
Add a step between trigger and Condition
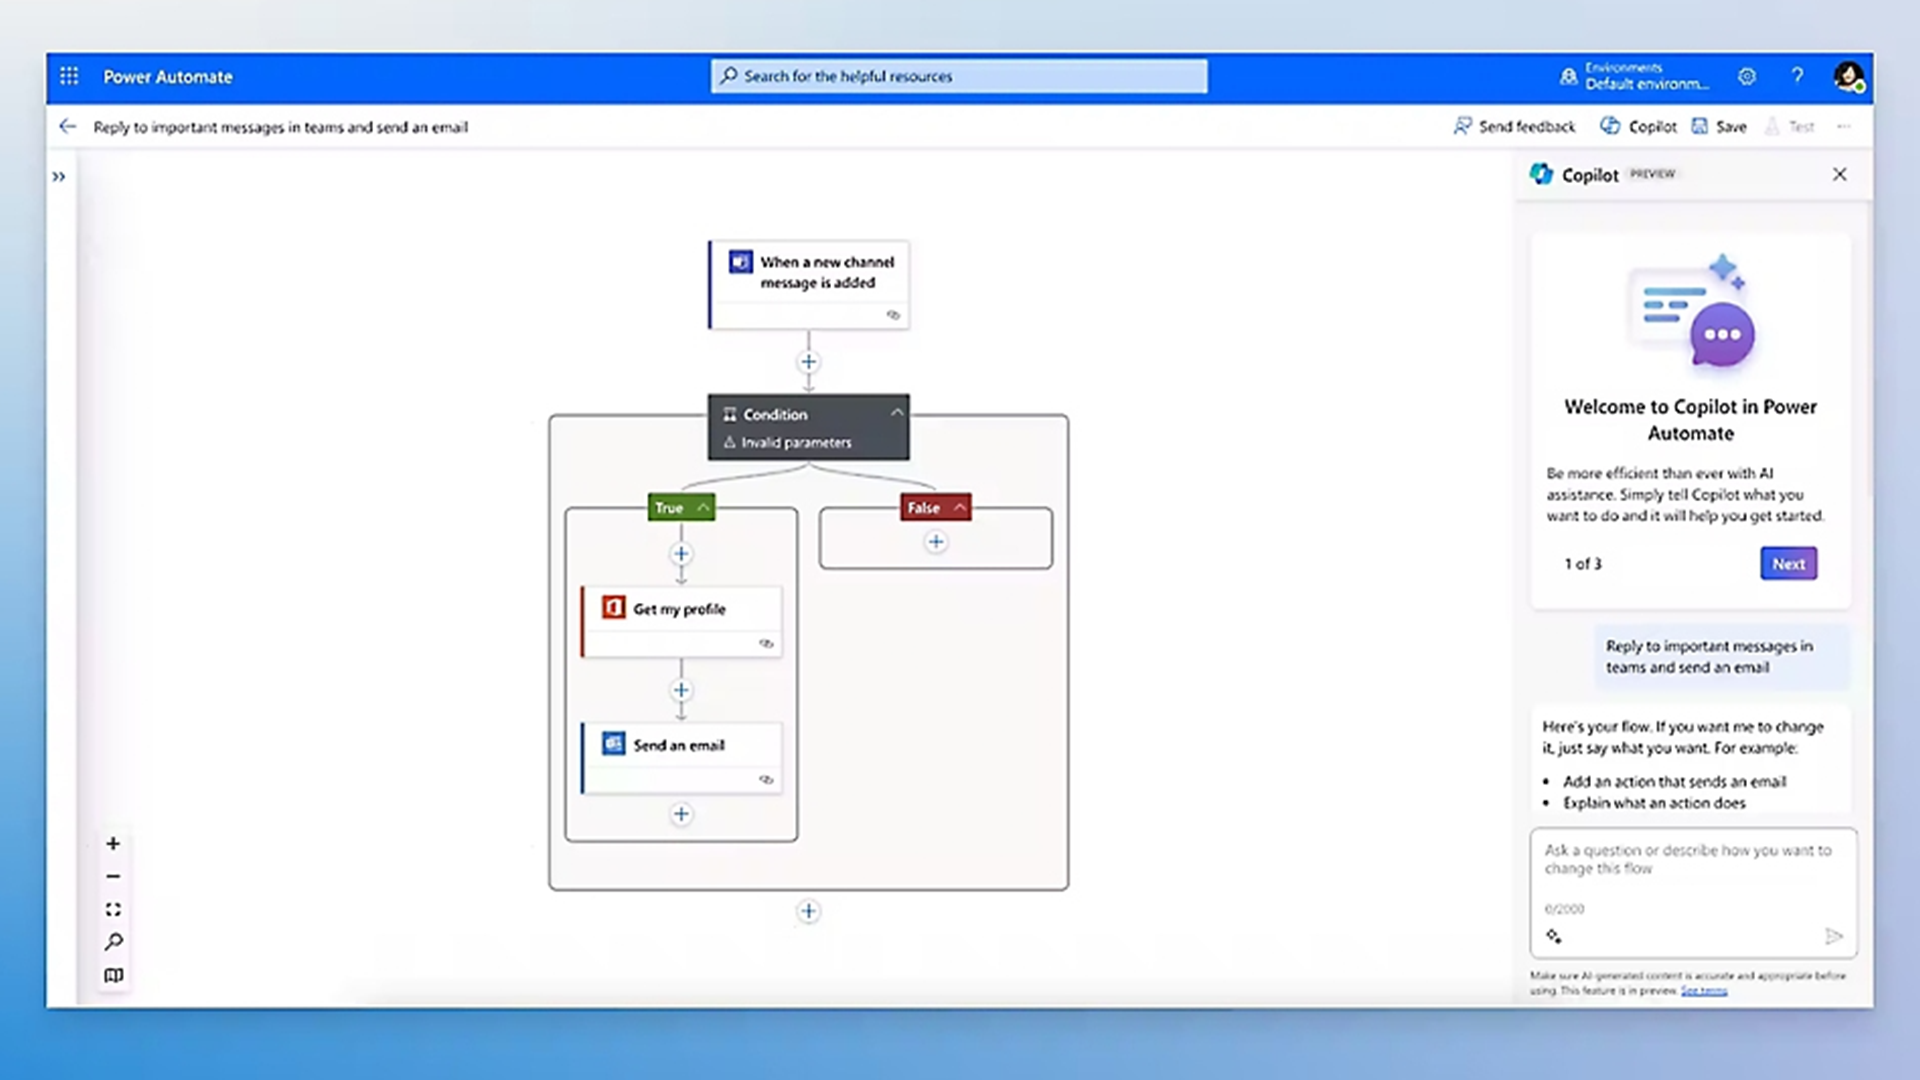809,362
